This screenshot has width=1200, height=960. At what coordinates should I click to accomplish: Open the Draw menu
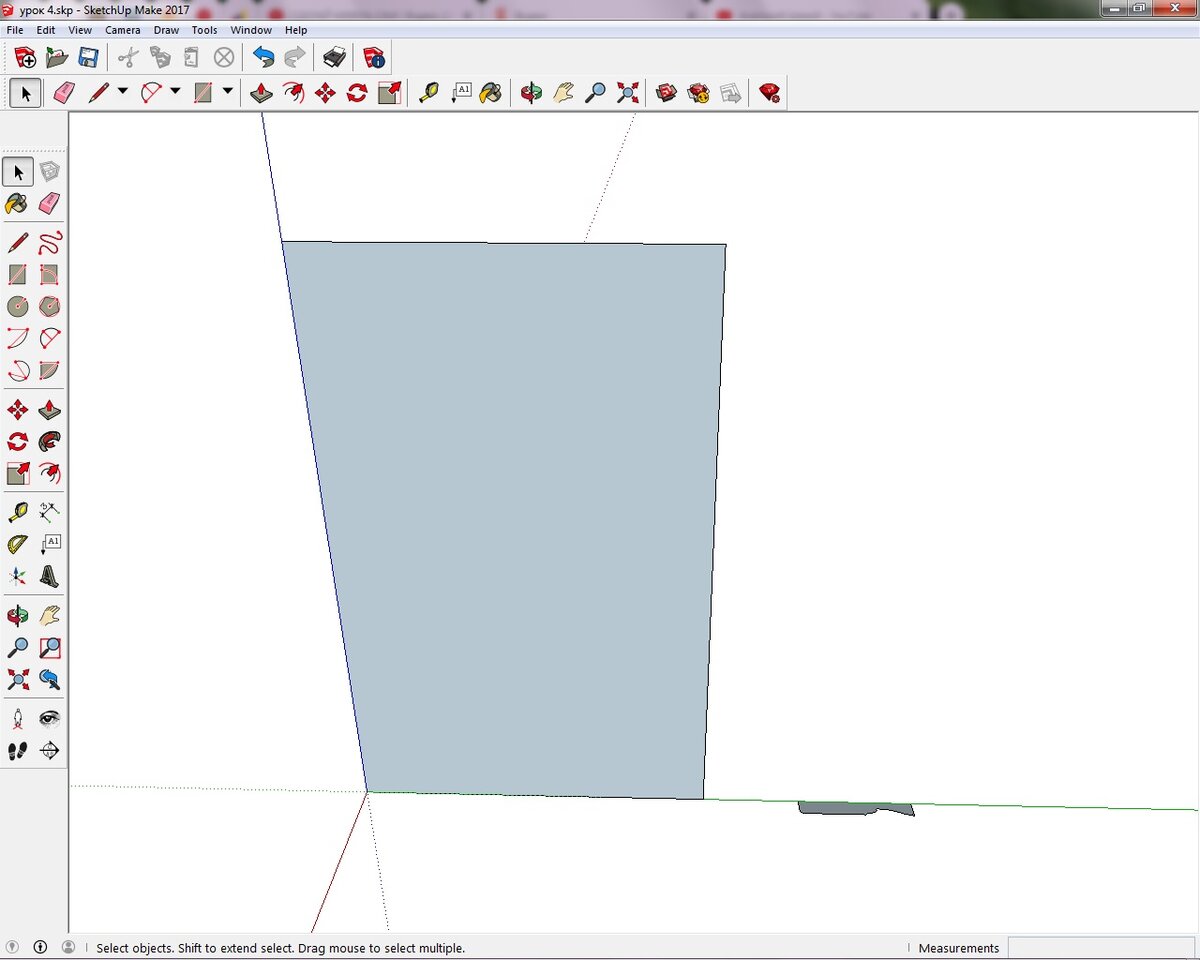pyautogui.click(x=166, y=30)
